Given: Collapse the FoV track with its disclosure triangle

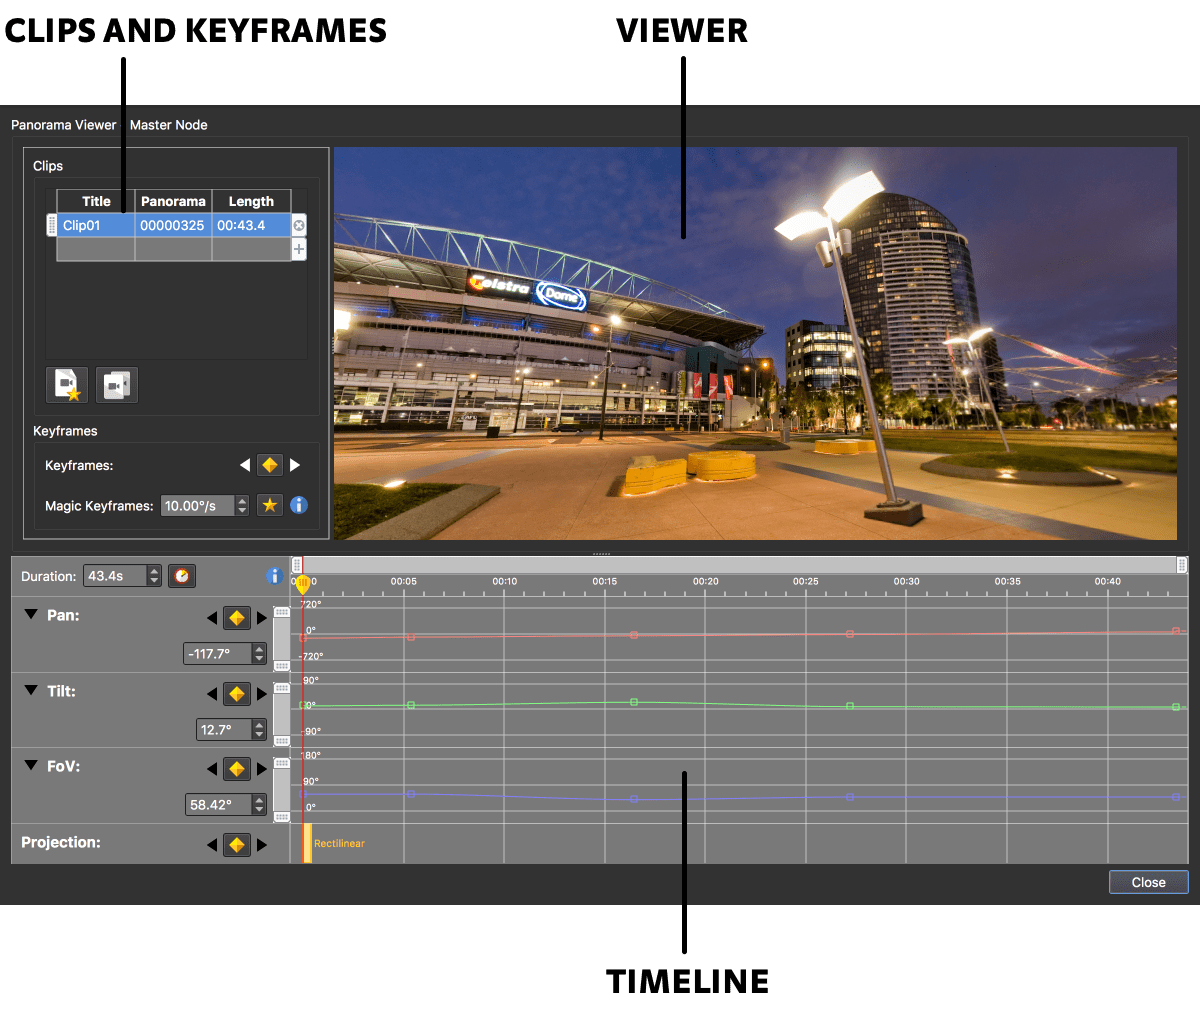Looking at the screenshot, I should [x=30, y=766].
